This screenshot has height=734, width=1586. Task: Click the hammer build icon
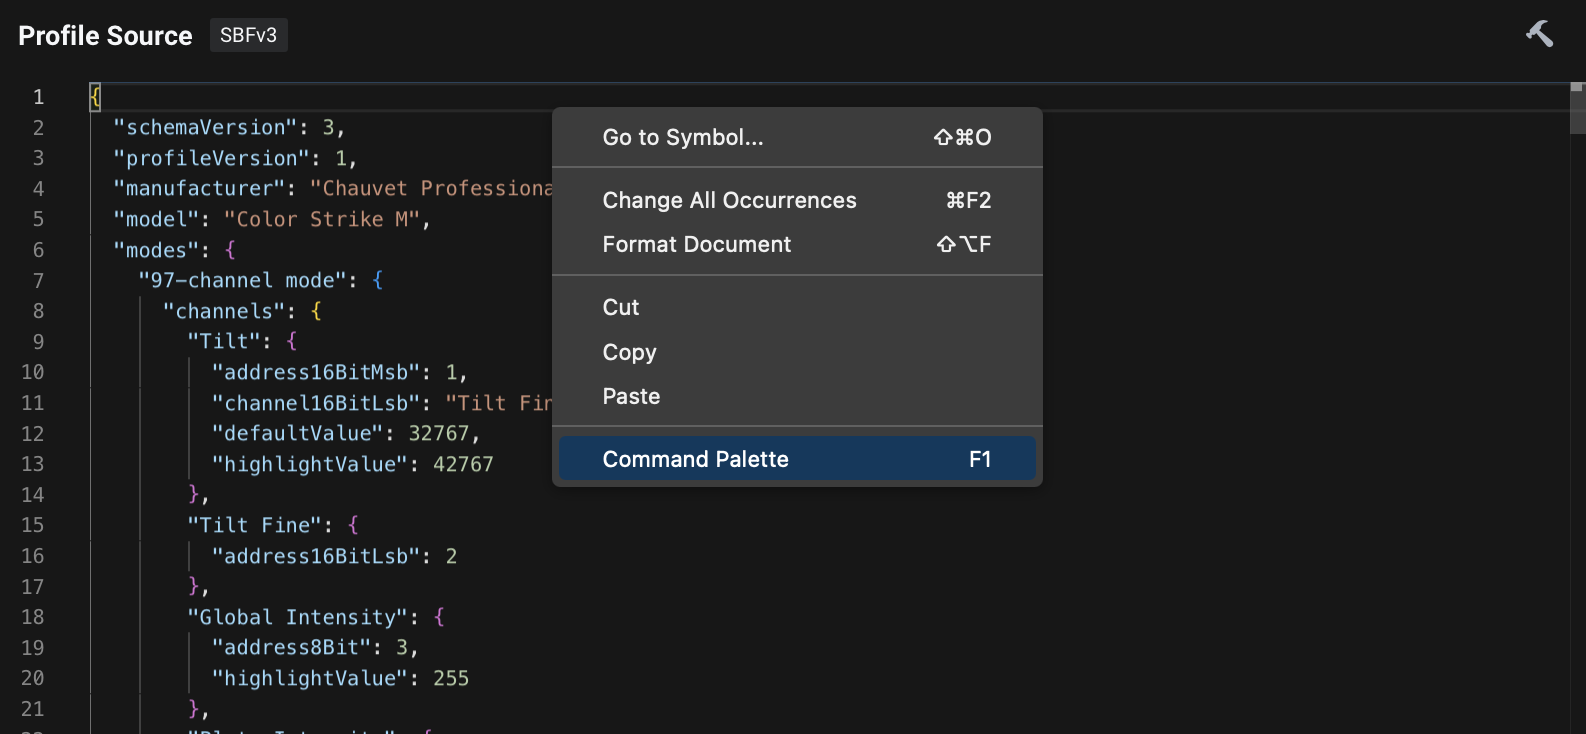[x=1539, y=34]
